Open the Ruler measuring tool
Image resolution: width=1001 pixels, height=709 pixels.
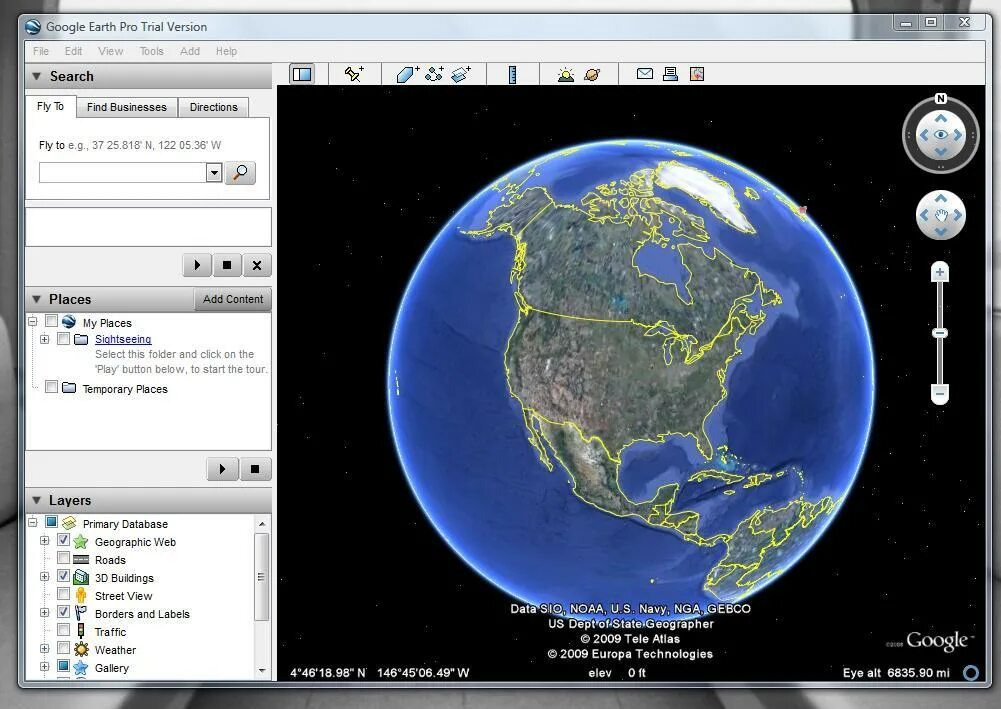click(x=512, y=75)
